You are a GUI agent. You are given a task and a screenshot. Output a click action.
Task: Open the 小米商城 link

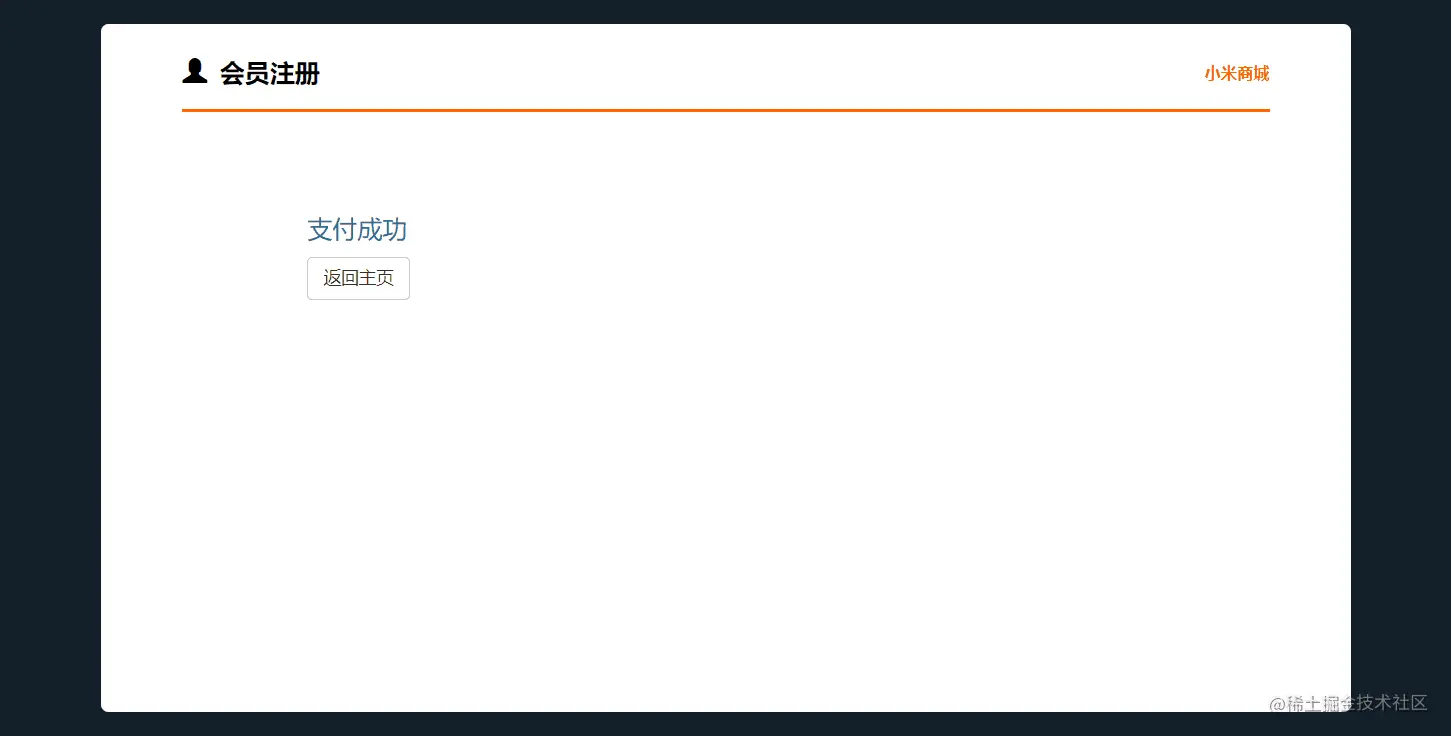(x=1237, y=73)
